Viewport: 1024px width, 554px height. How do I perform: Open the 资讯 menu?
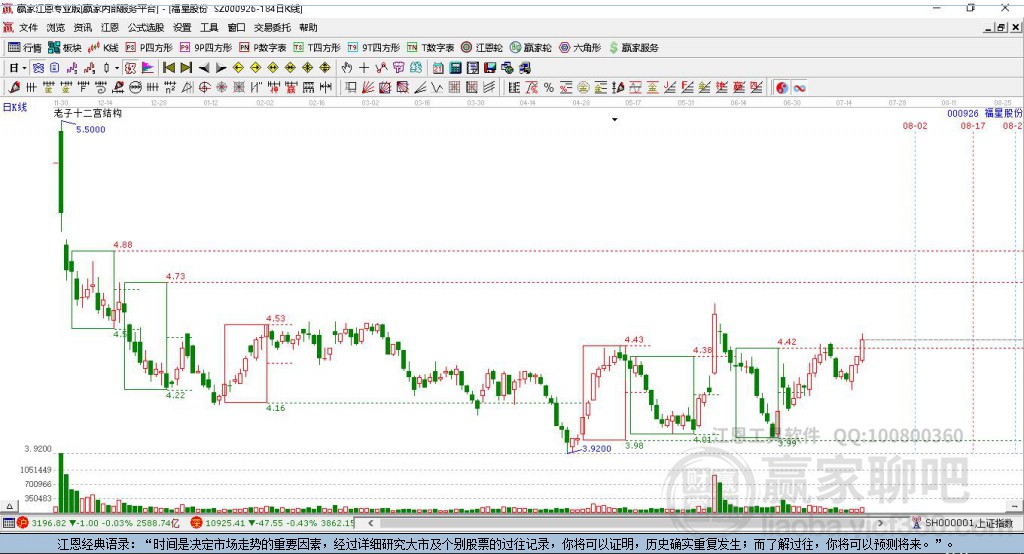pyautogui.click(x=83, y=27)
